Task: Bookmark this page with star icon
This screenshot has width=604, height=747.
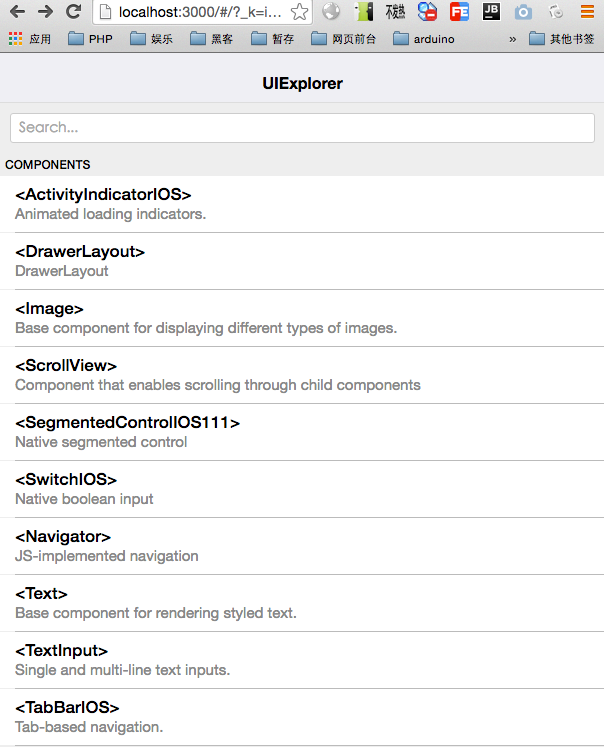Action: 298,12
